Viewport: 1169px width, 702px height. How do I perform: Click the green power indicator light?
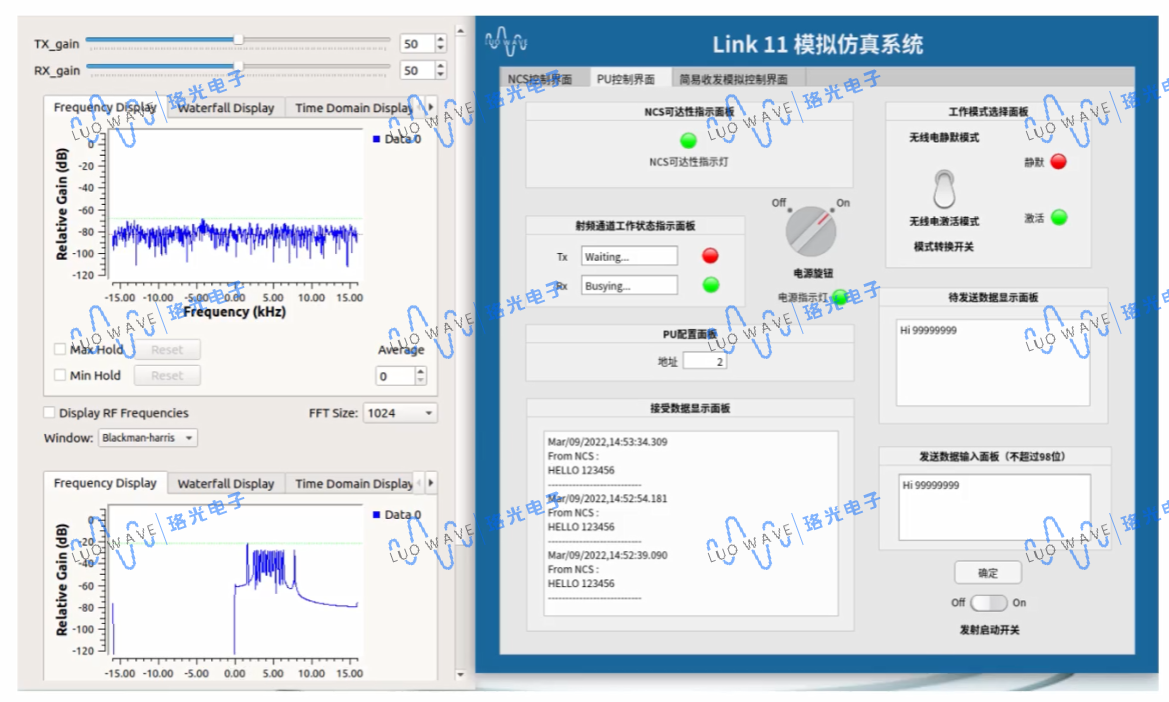(x=840, y=297)
